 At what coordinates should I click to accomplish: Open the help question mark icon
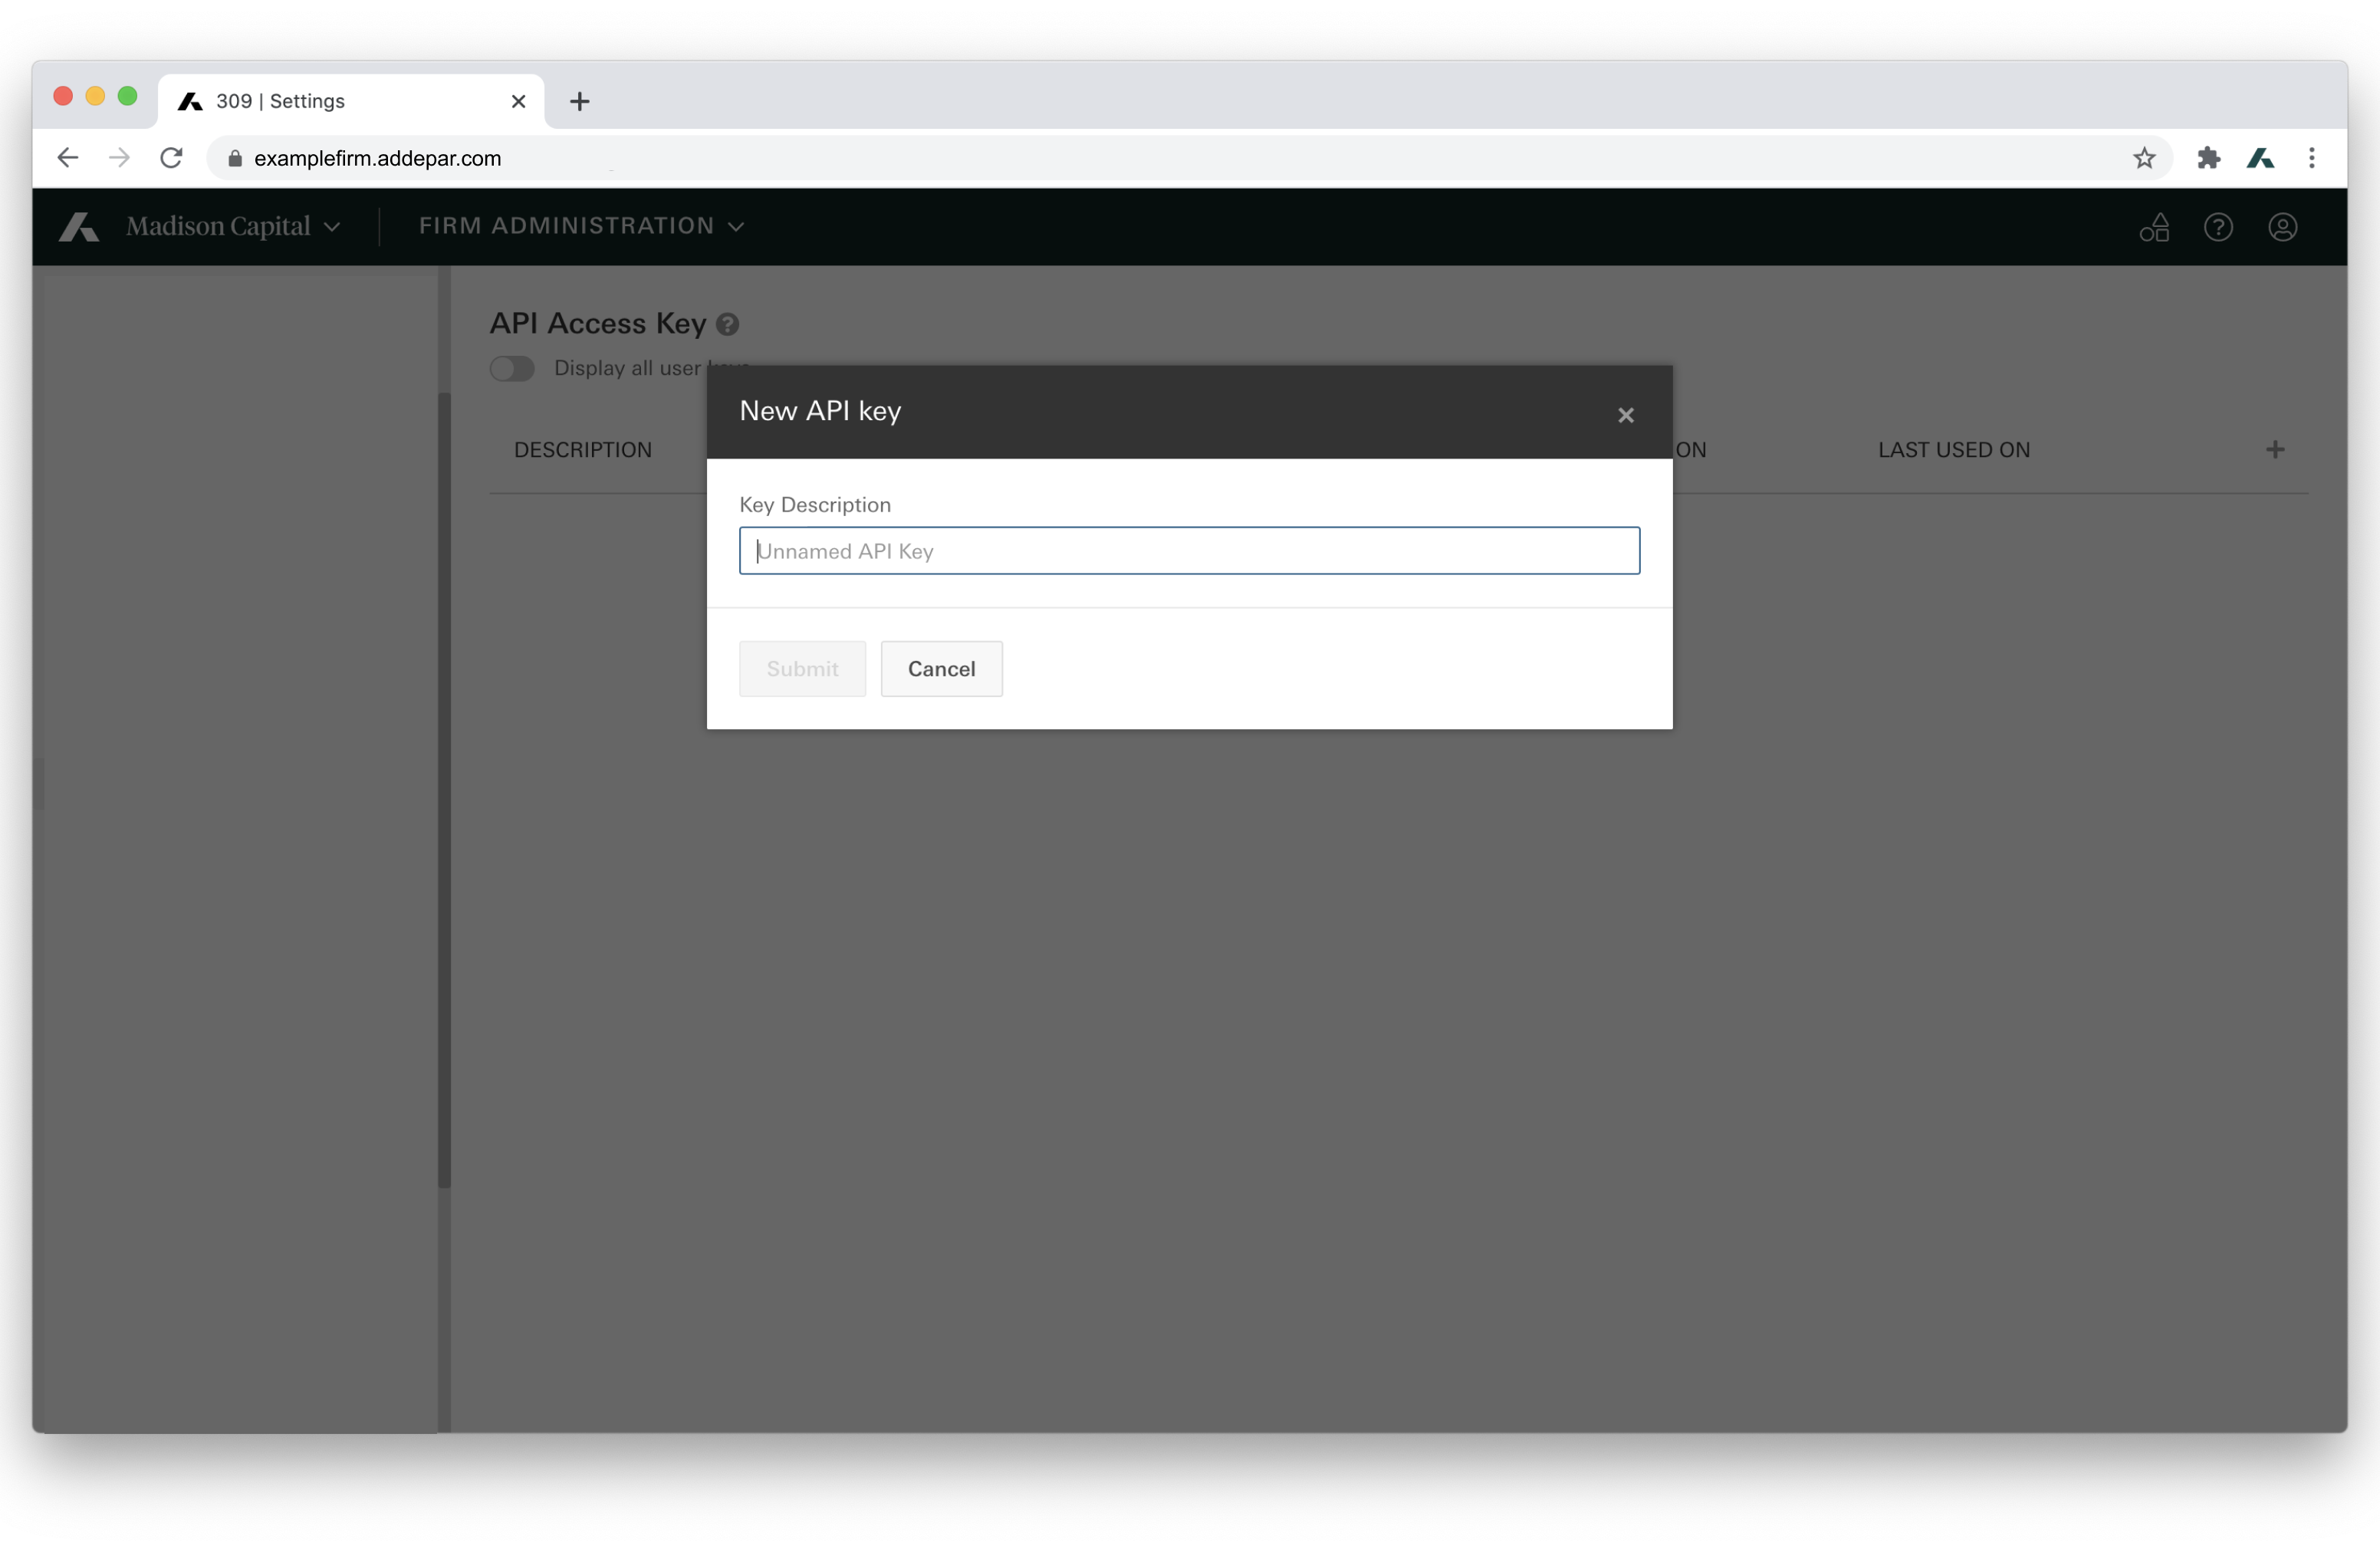[x=2218, y=228]
